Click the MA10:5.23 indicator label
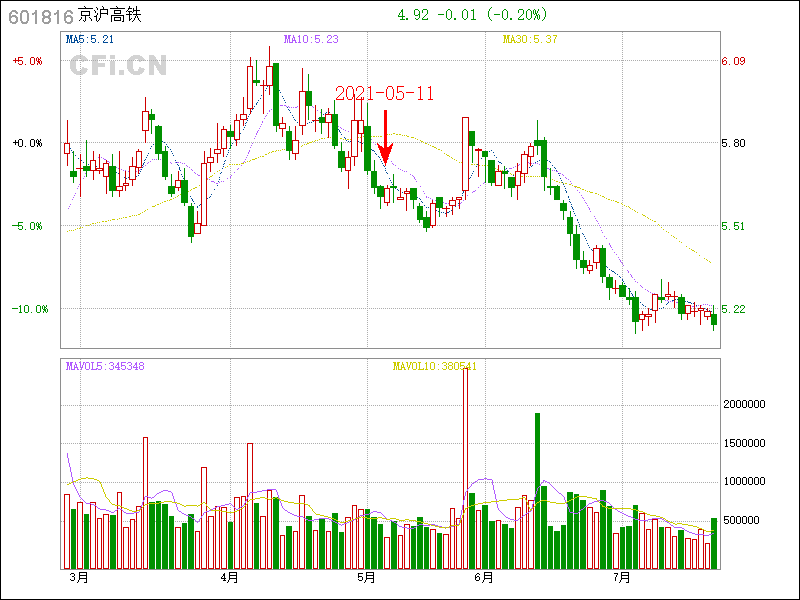 click(311, 40)
